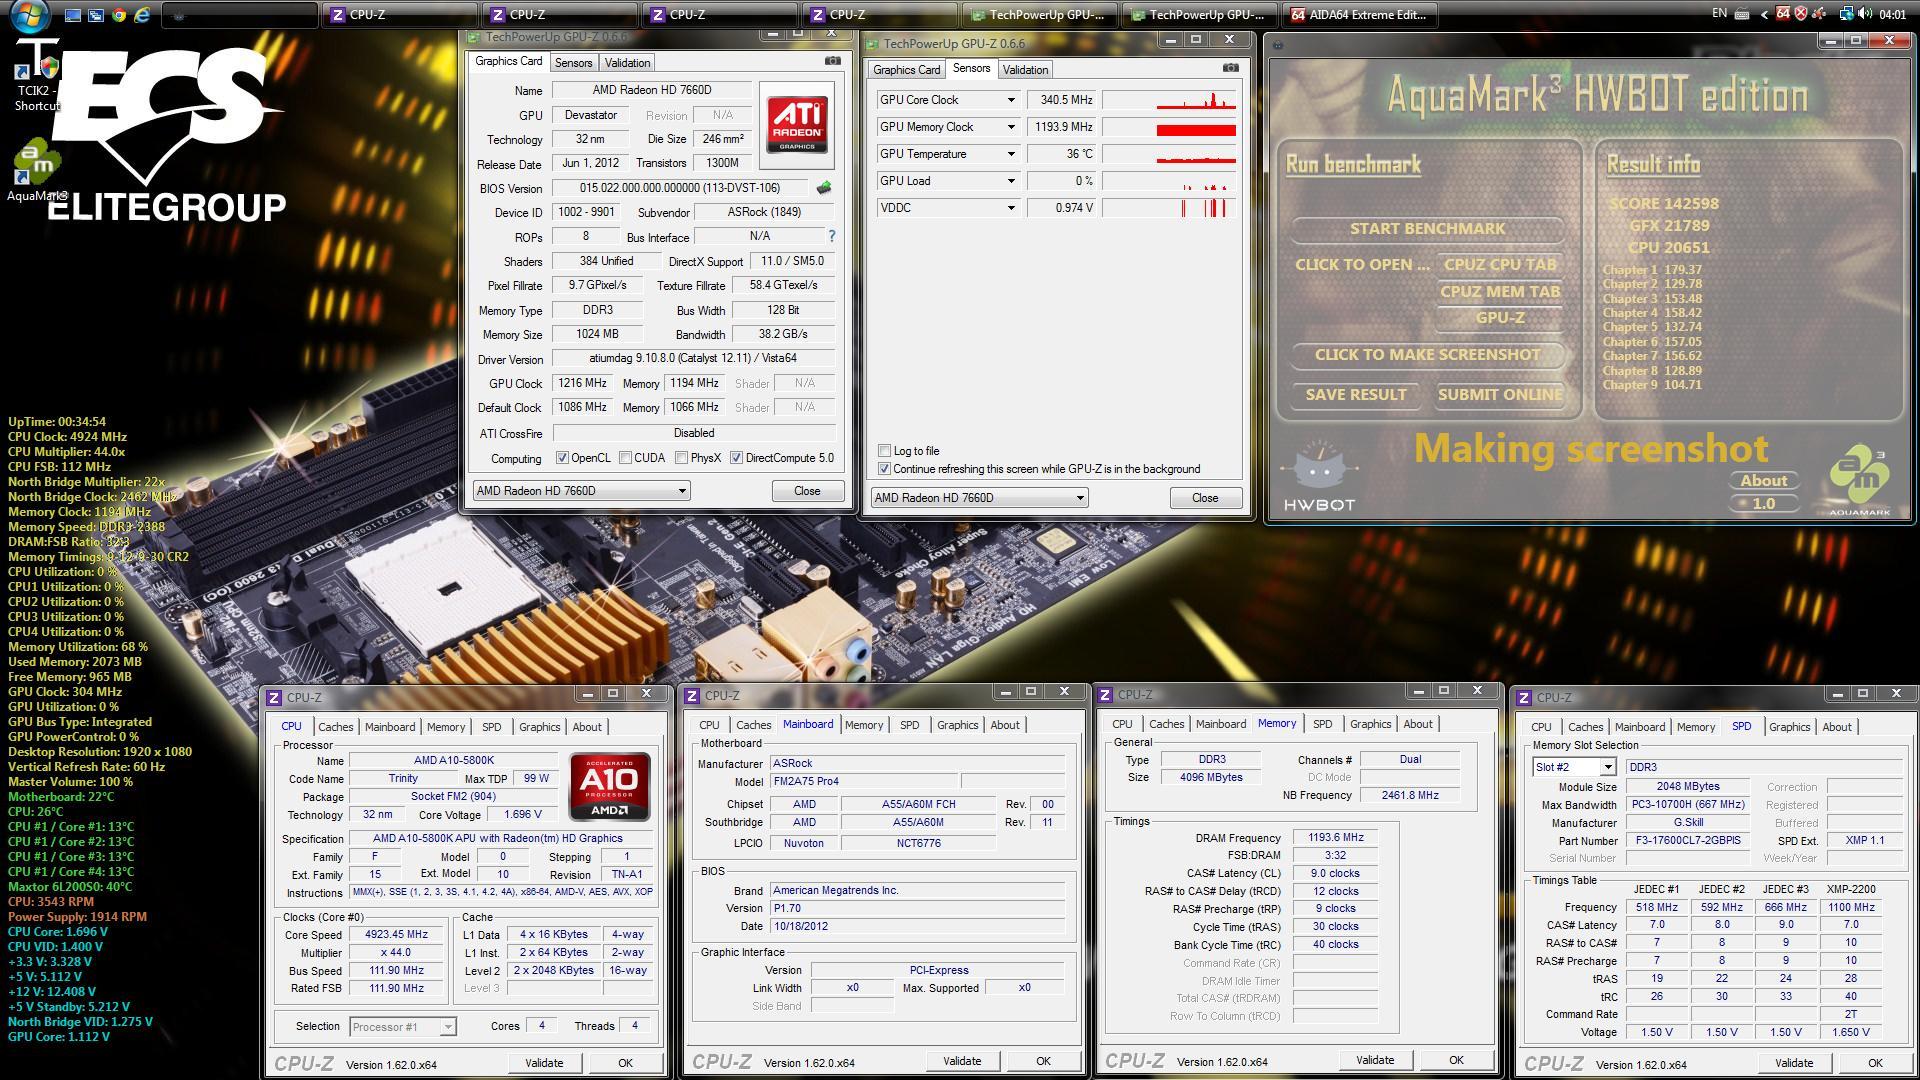Click Validate in the CPU-Z CPU window
1920x1080 pixels.
[x=544, y=1063]
